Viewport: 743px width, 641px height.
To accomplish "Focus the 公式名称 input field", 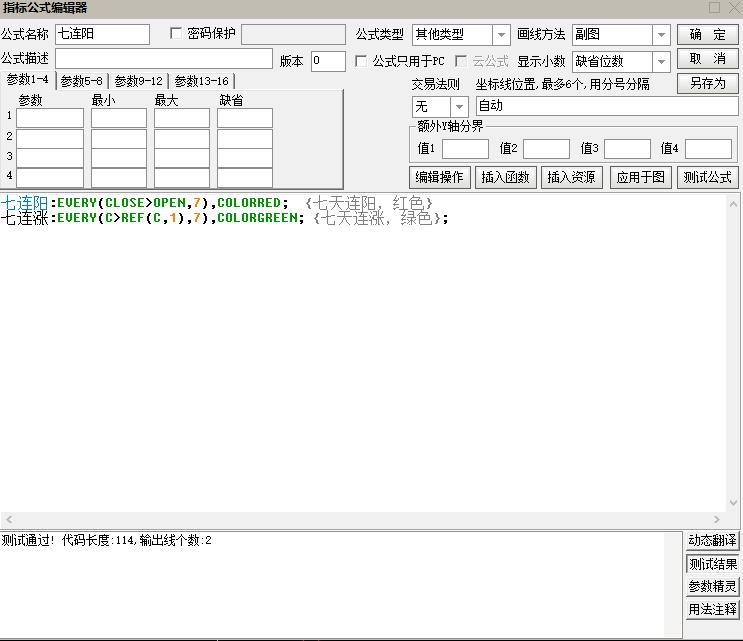I will pyautogui.click(x=102, y=35).
